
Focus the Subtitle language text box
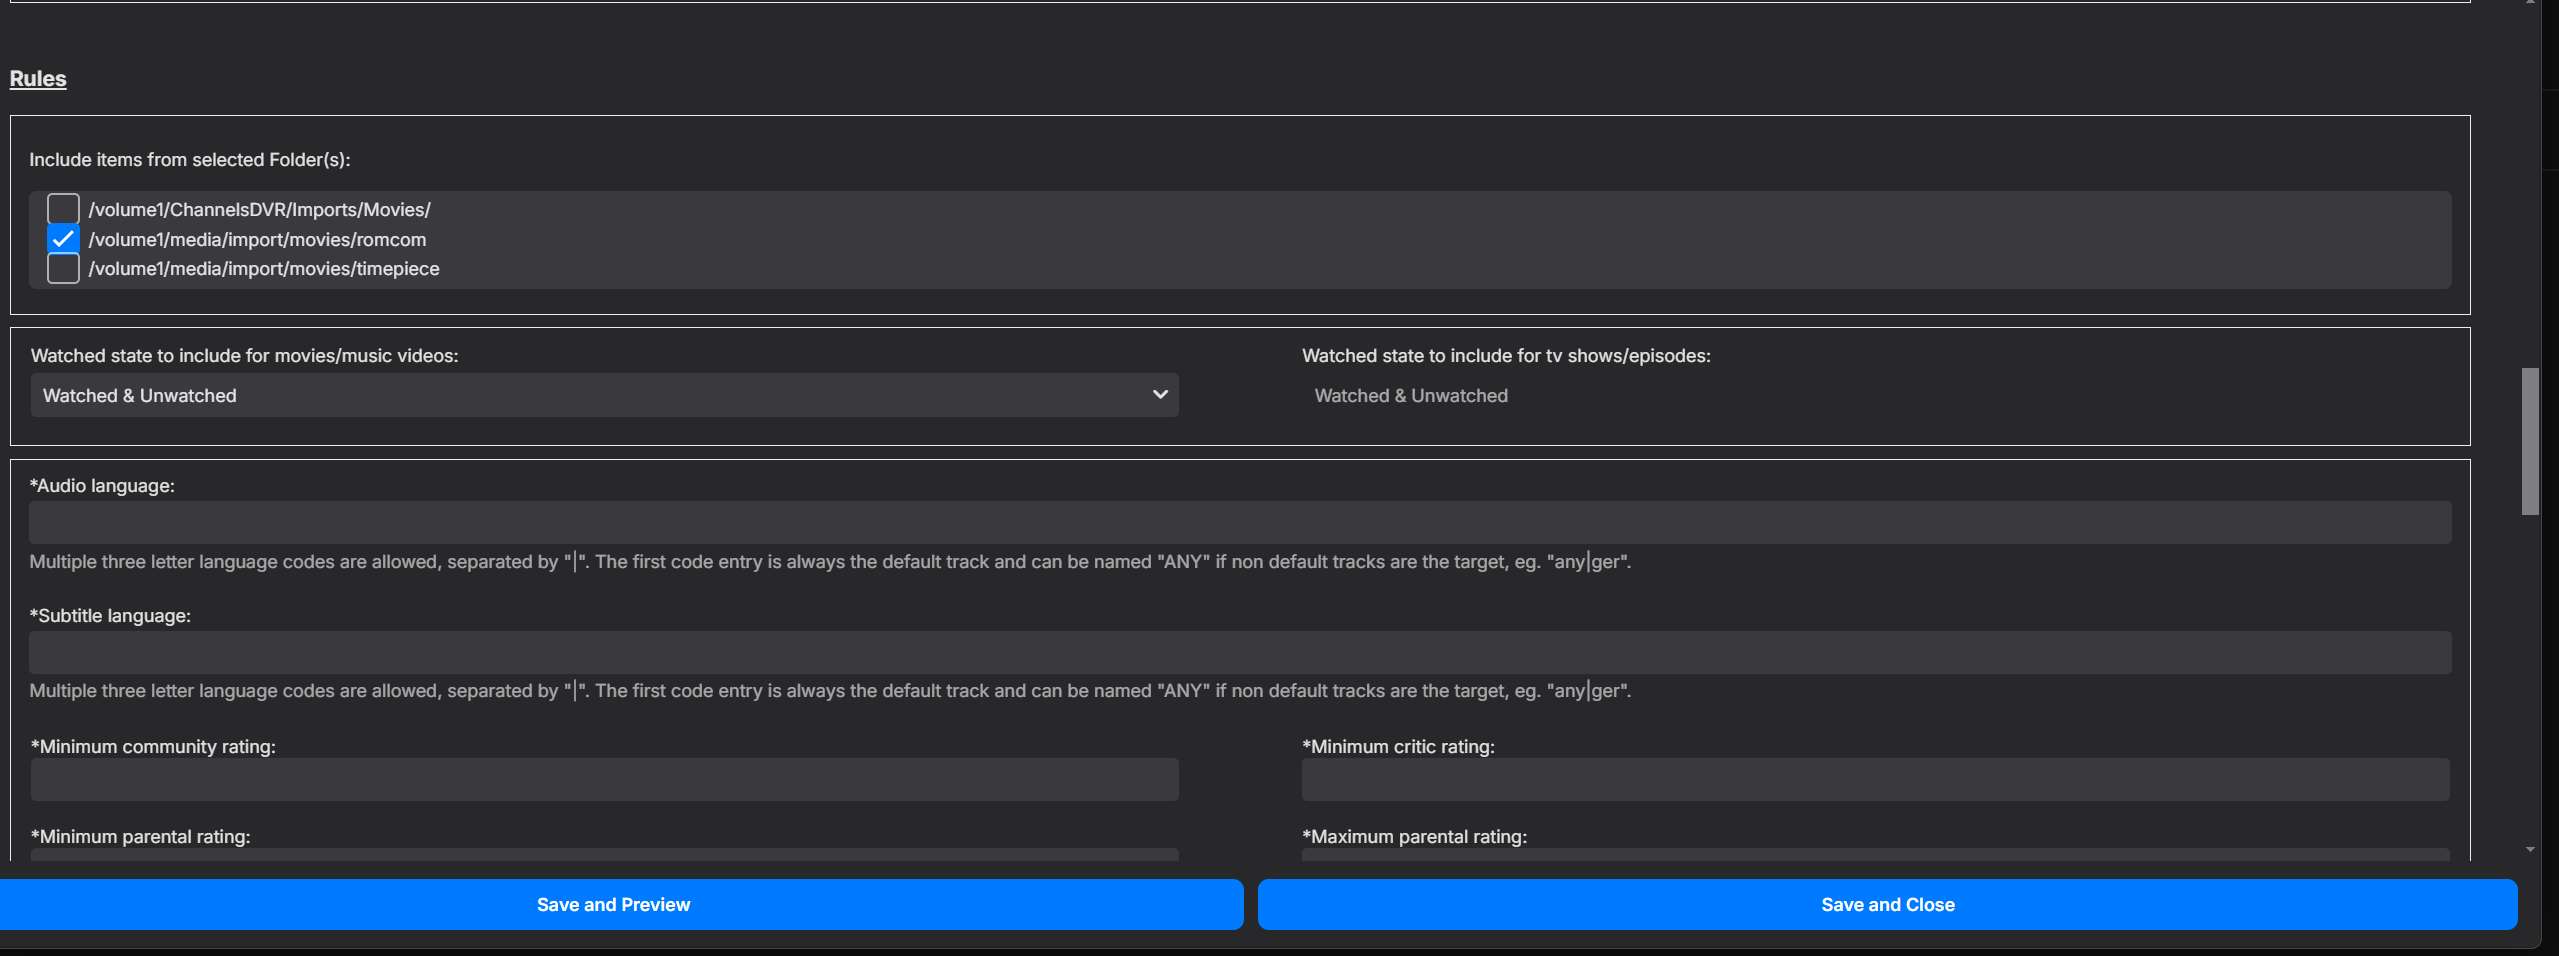pyautogui.click(x=1240, y=652)
